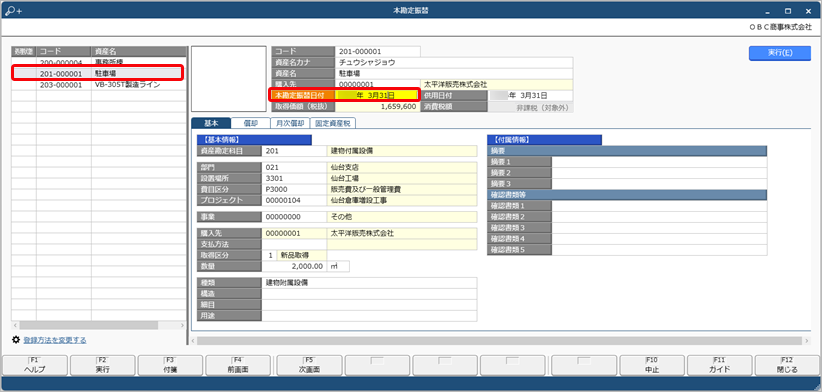Click the コード field 201-000001
Viewport: 822px width, 392px height.
point(377,51)
